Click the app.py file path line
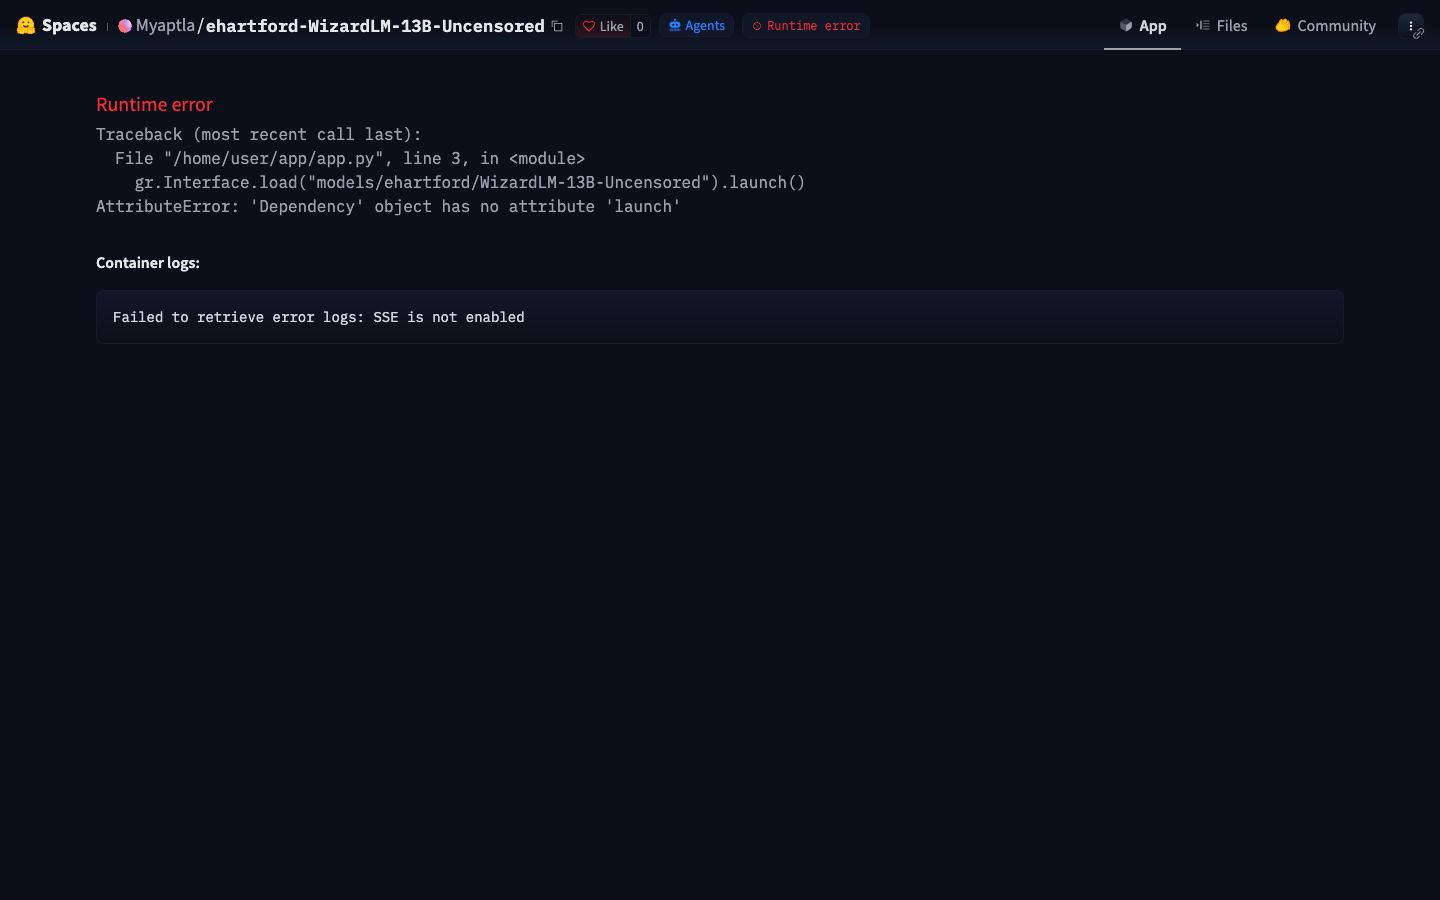The image size is (1440, 900). [350, 158]
